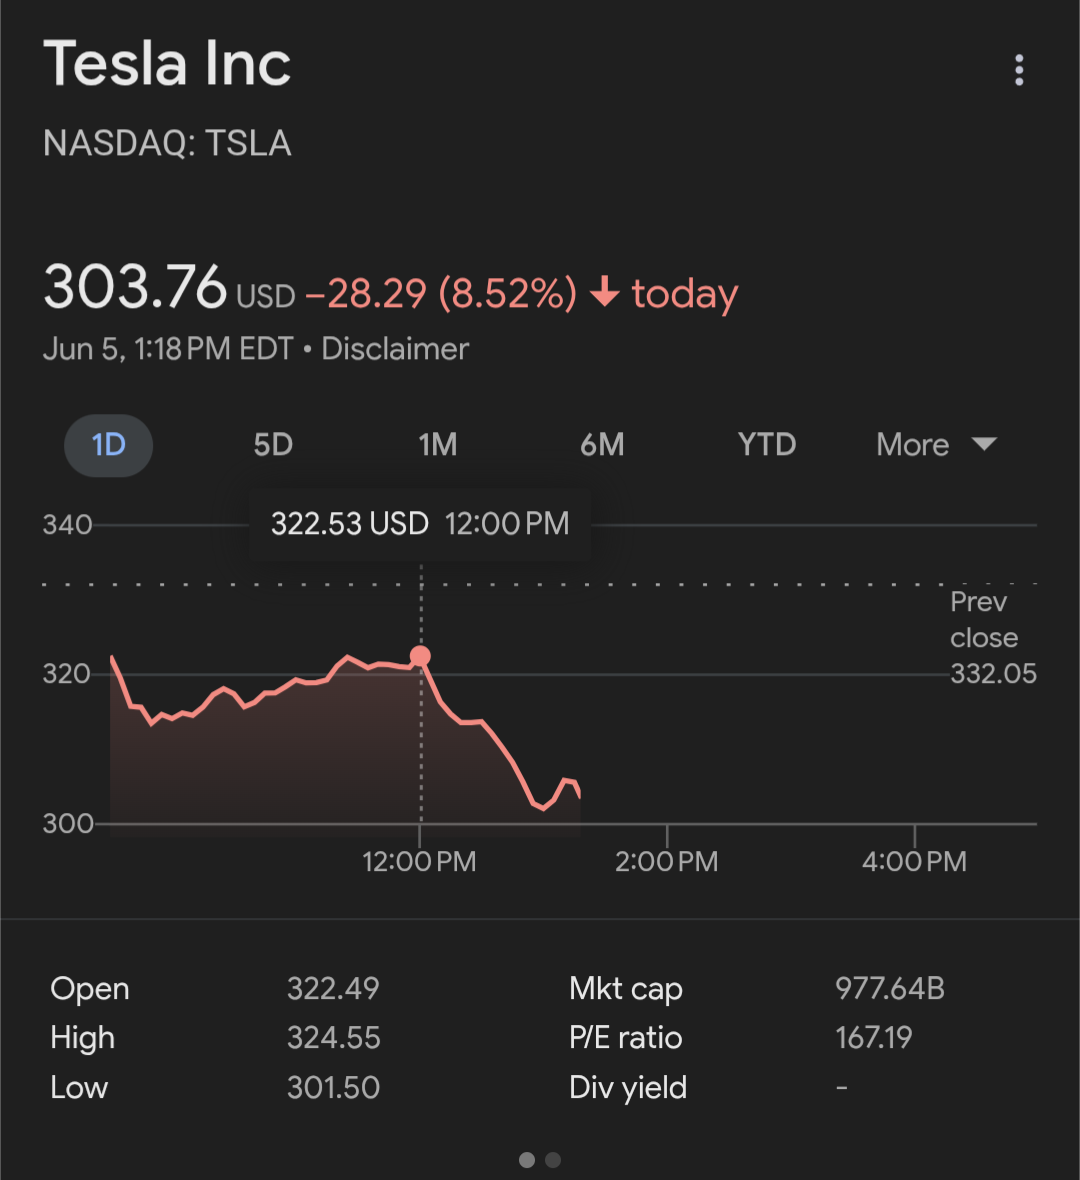Image resolution: width=1080 pixels, height=1180 pixels.
Task: Click the NASDAQ: TSLA ticker label
Action: 167,143
